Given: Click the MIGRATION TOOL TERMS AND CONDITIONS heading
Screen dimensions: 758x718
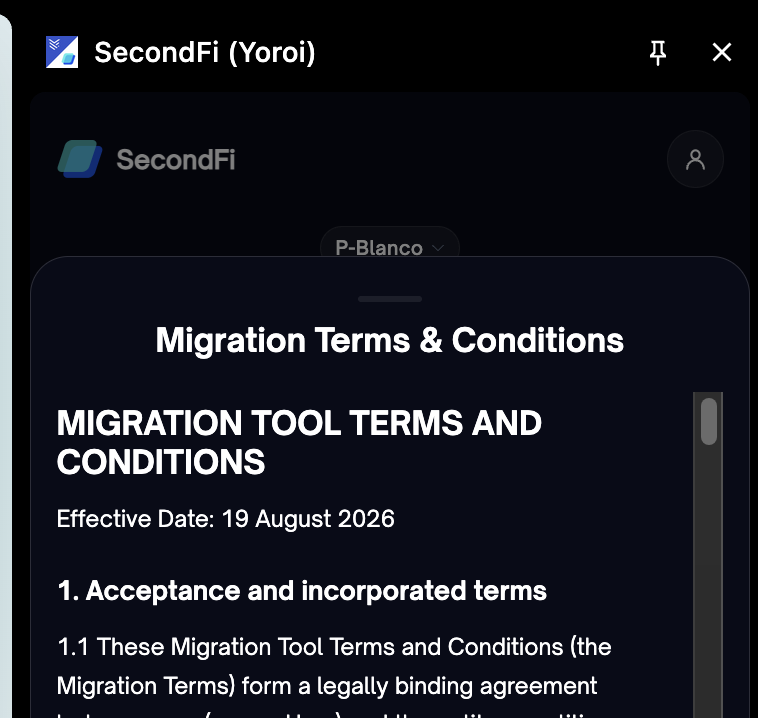Looking at the screenshot, I should 299,442.
